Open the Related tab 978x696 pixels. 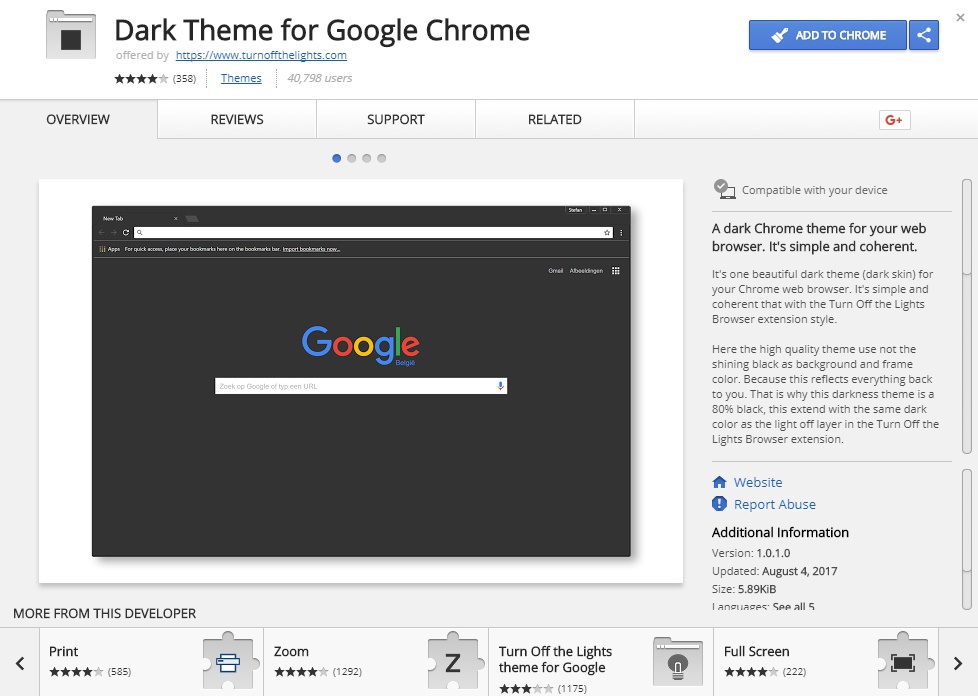[554, 119]
